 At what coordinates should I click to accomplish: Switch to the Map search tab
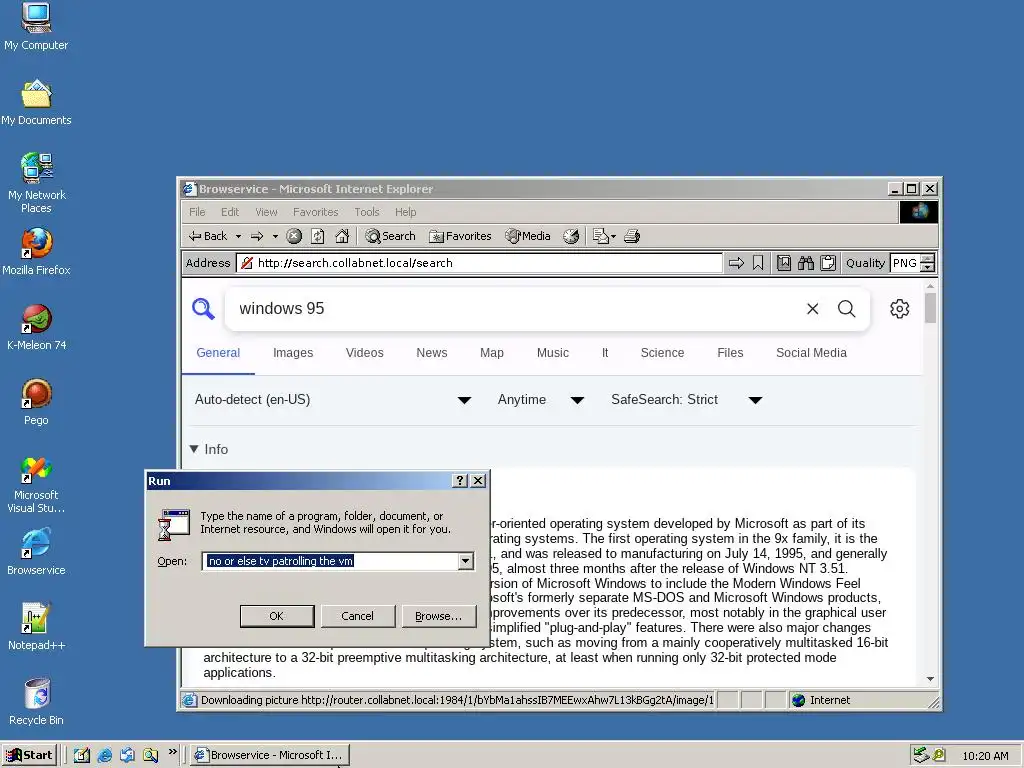[x=492, y=353]
